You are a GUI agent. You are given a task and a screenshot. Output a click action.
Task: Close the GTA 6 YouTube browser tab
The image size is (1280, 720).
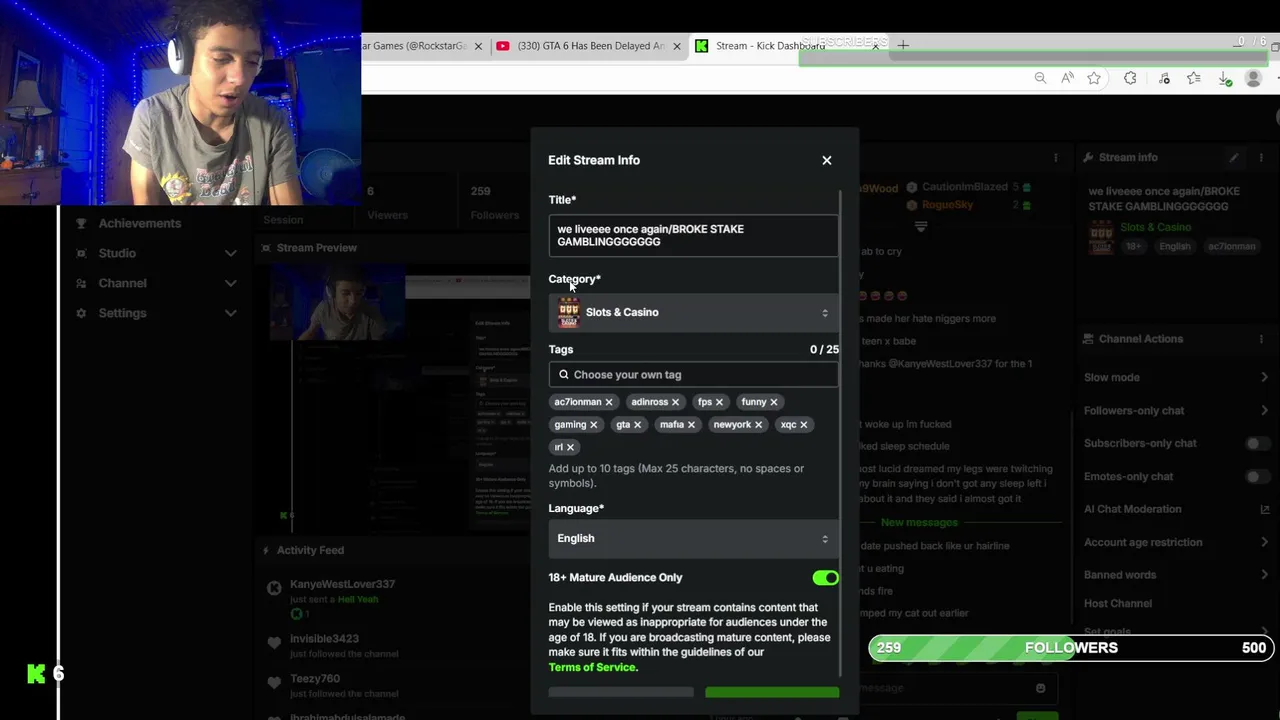click(x=677, y=46)
